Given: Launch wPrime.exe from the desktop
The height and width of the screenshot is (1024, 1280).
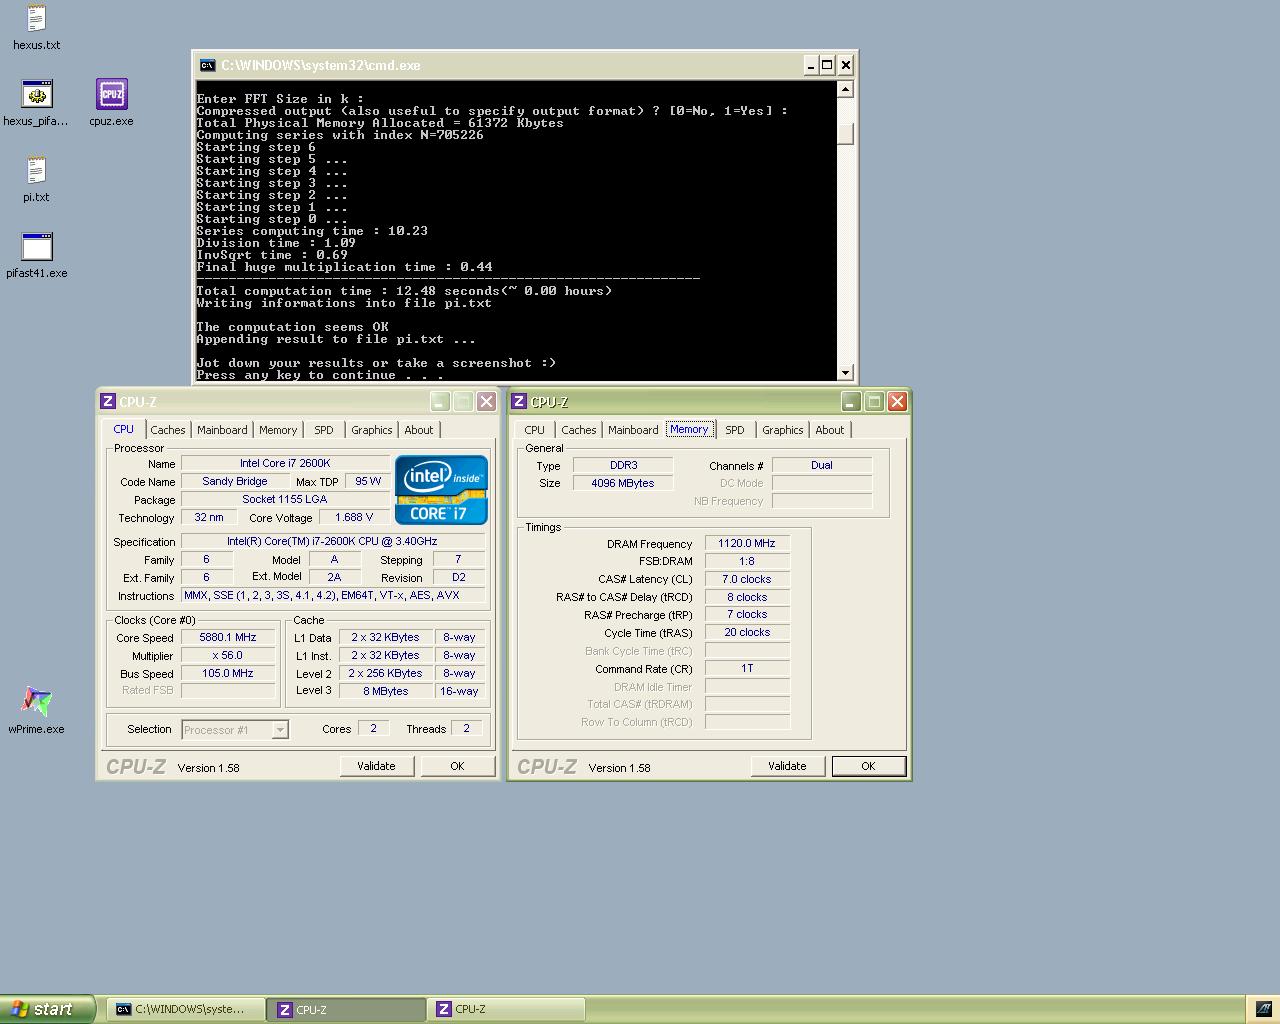Looking at the screenshot, I should tap(36, 703).
